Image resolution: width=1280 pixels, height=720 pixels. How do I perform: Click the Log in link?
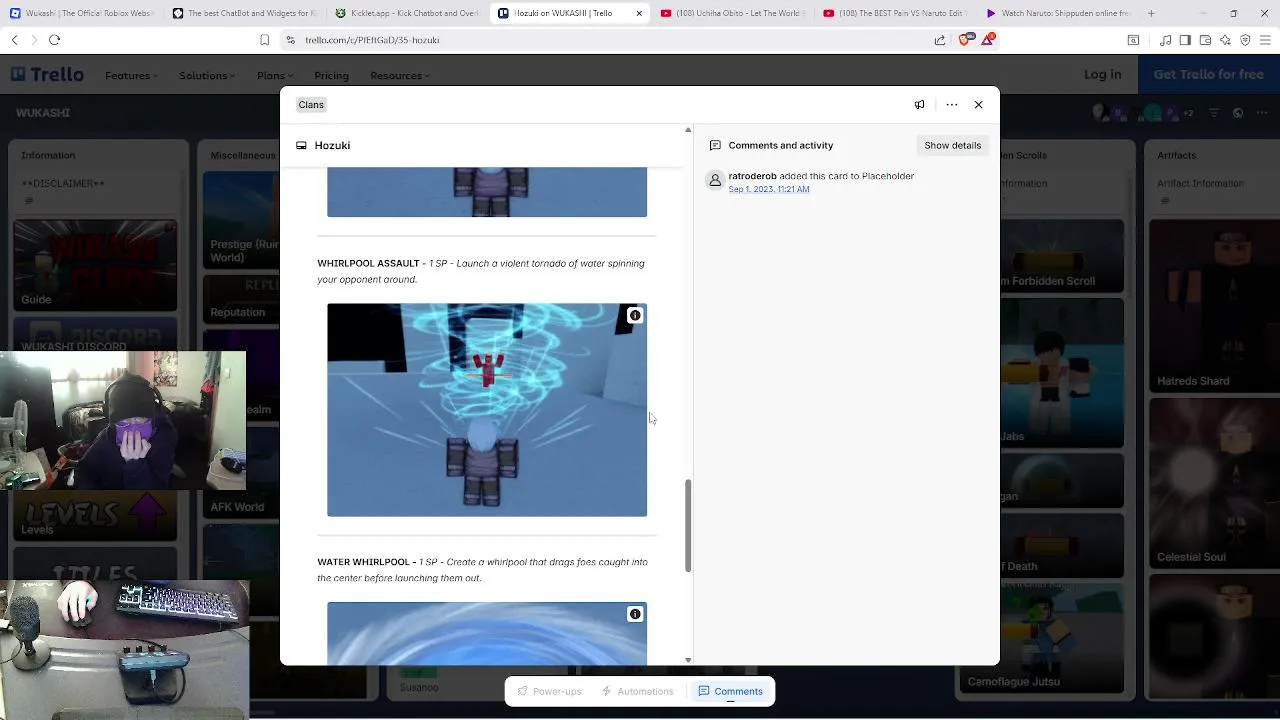[x=1102, y=74]
